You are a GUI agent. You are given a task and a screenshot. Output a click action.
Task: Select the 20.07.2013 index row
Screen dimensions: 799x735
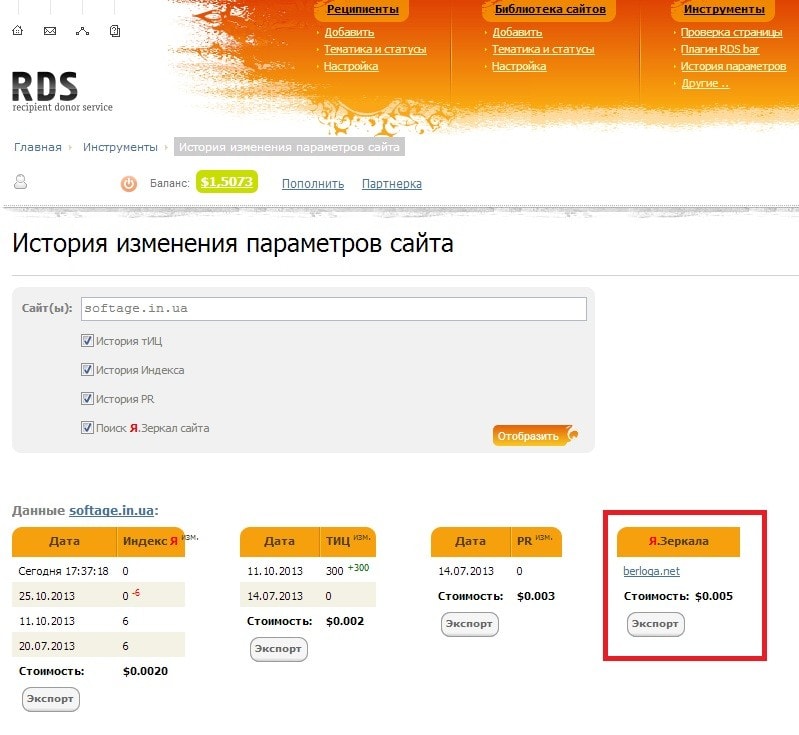98,646
